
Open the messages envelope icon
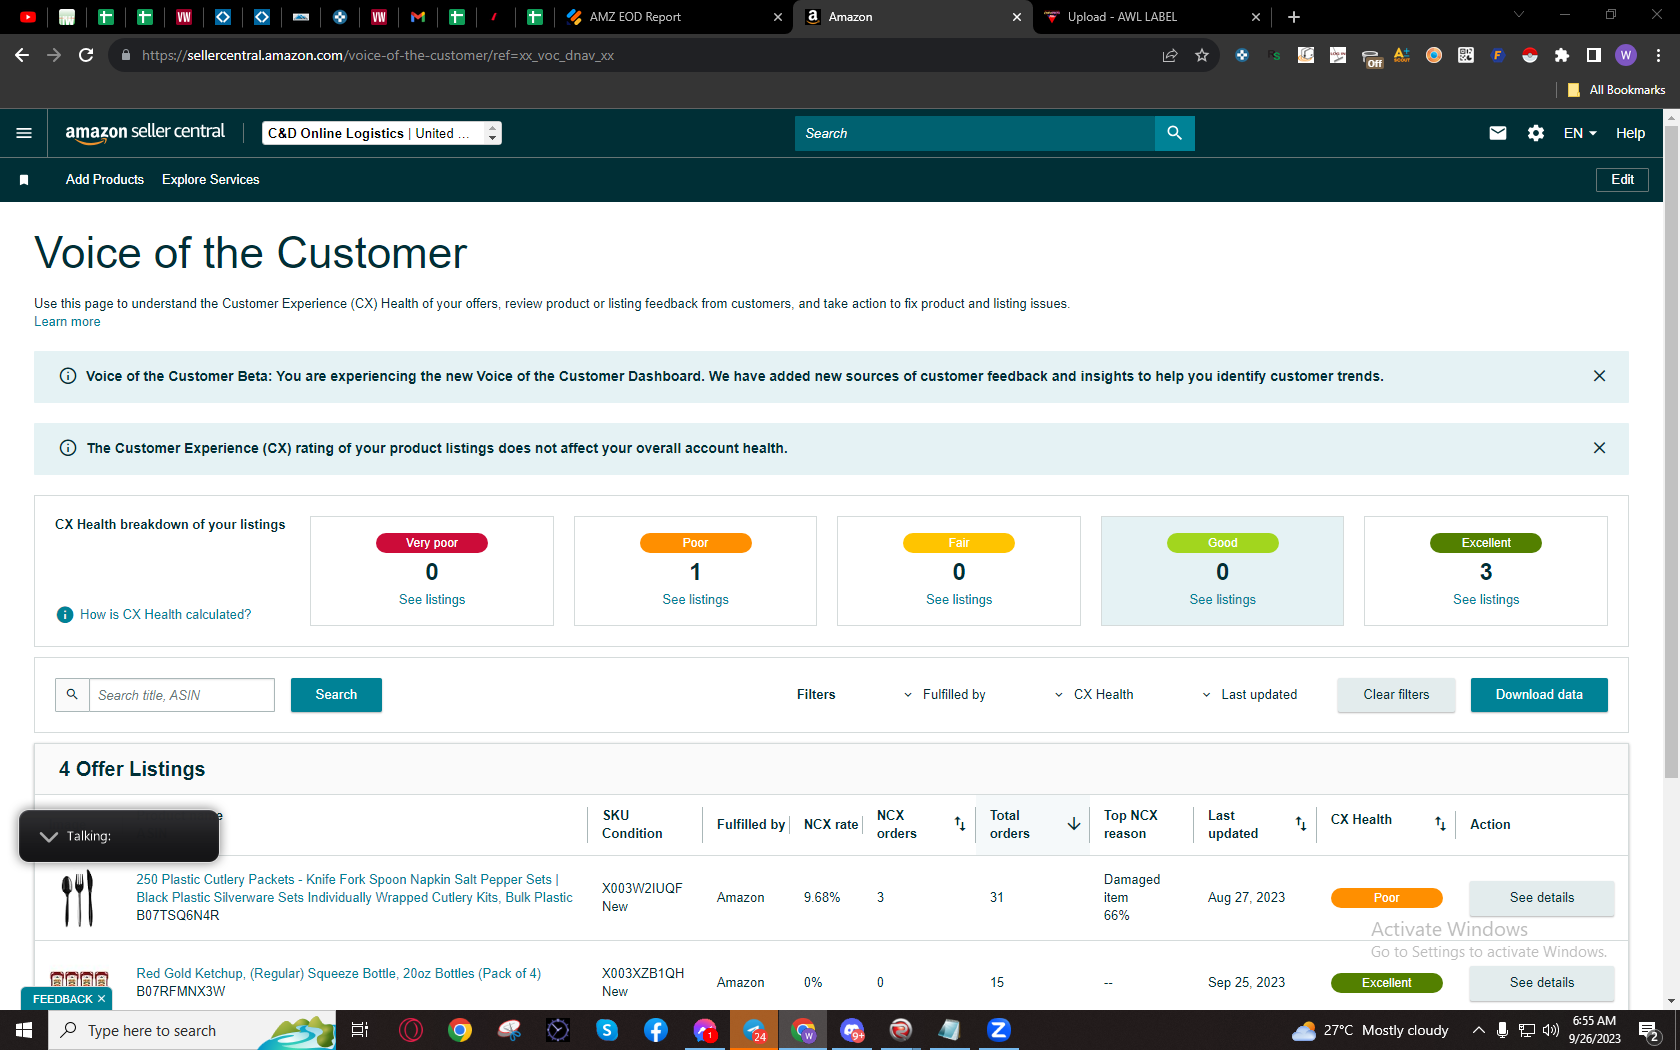(x=1497, y=133)
